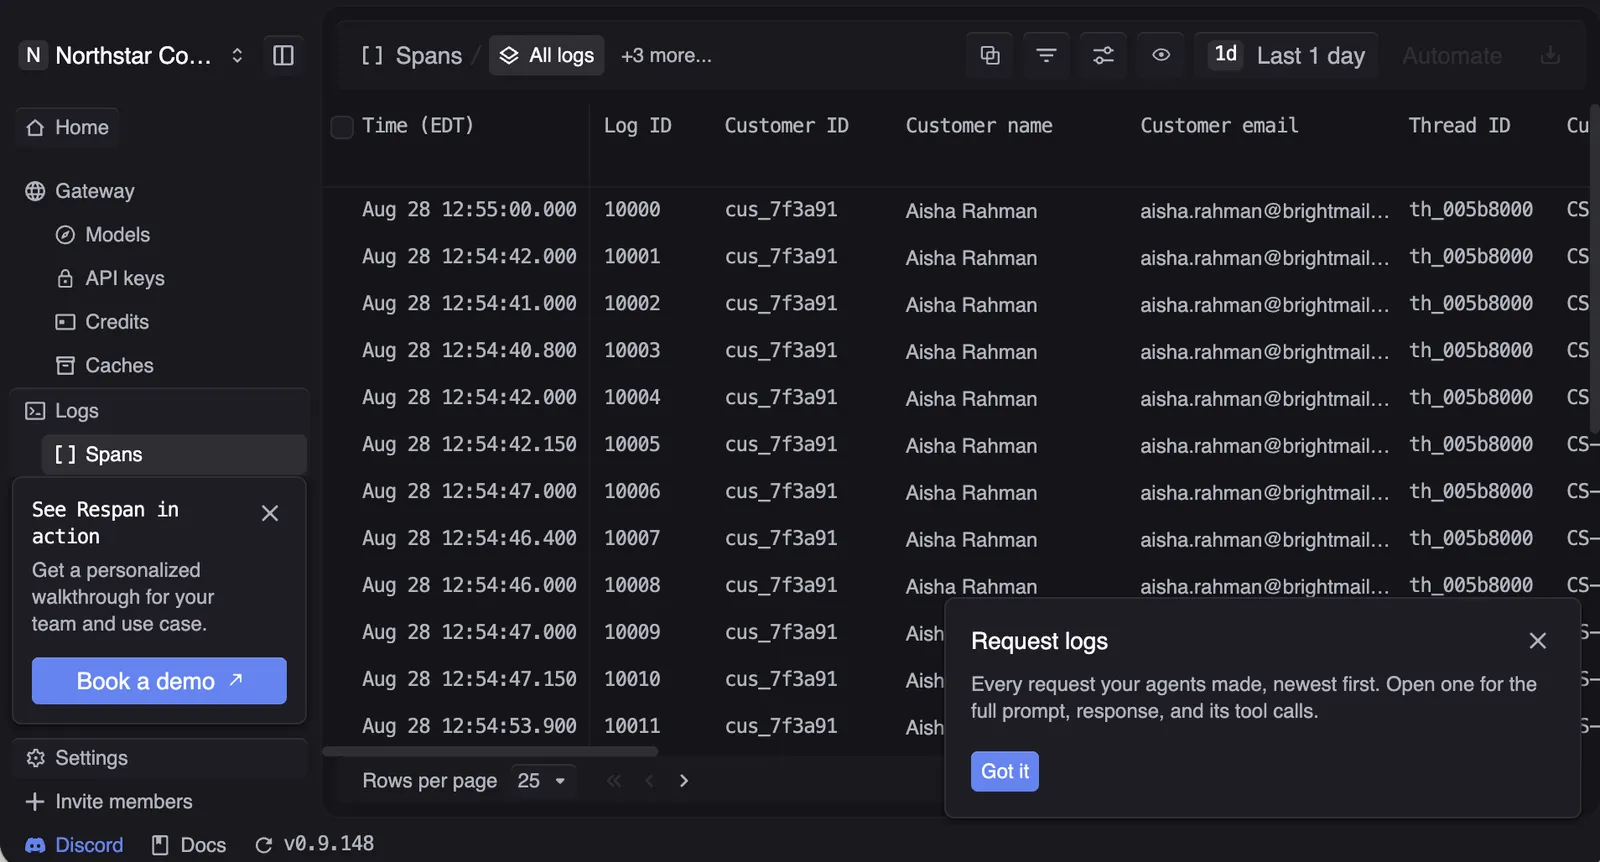The height and width of the screenshot is (862, 1600).
Task: Click the Spans breadcrumb in header
Action: (412, 55)
